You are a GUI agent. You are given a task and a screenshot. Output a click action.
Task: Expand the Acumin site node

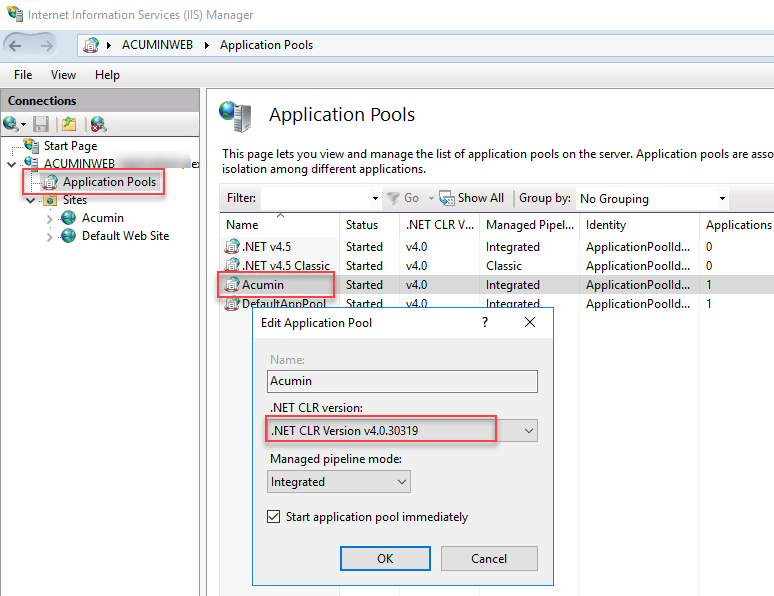pyautogui.click(x=49, y=219)
